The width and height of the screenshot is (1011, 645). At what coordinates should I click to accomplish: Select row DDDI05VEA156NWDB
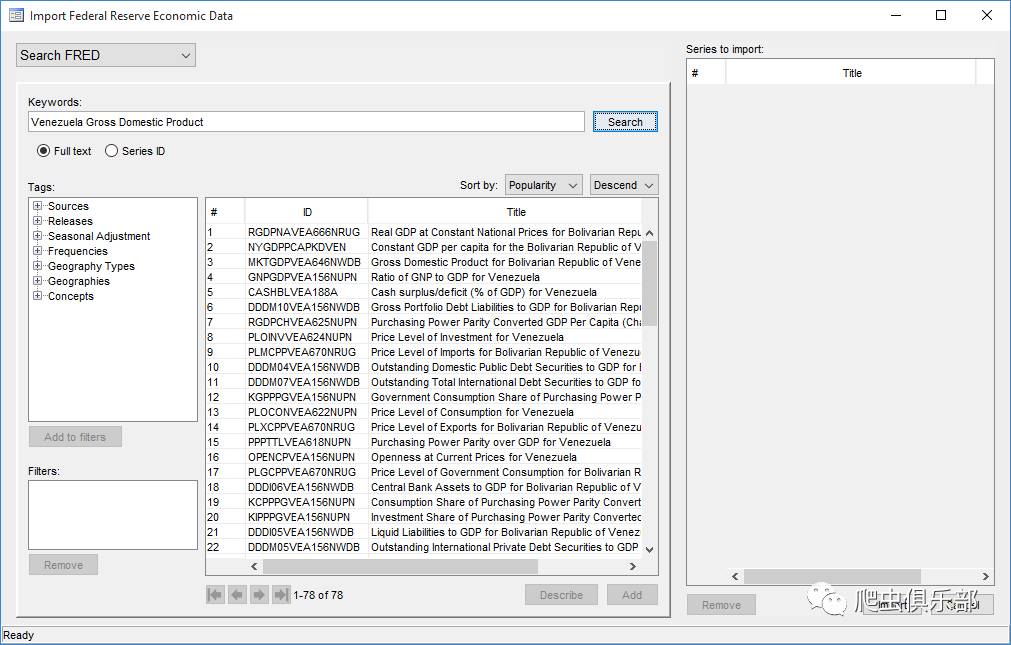coord(424,532)
